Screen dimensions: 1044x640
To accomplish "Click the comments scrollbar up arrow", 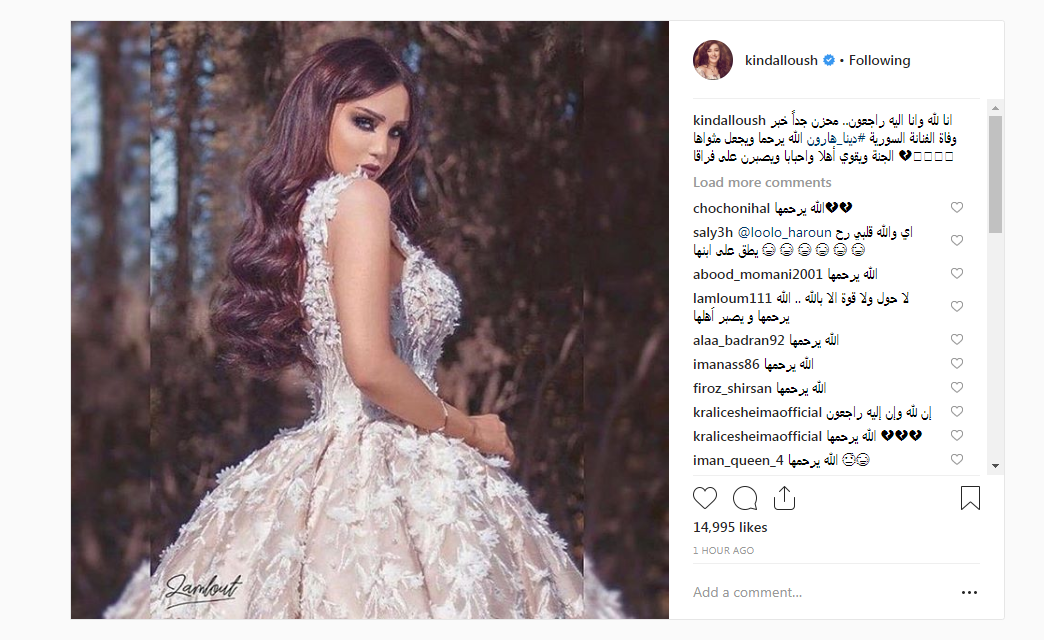I will pyautogui.click(x=995, y=108).
